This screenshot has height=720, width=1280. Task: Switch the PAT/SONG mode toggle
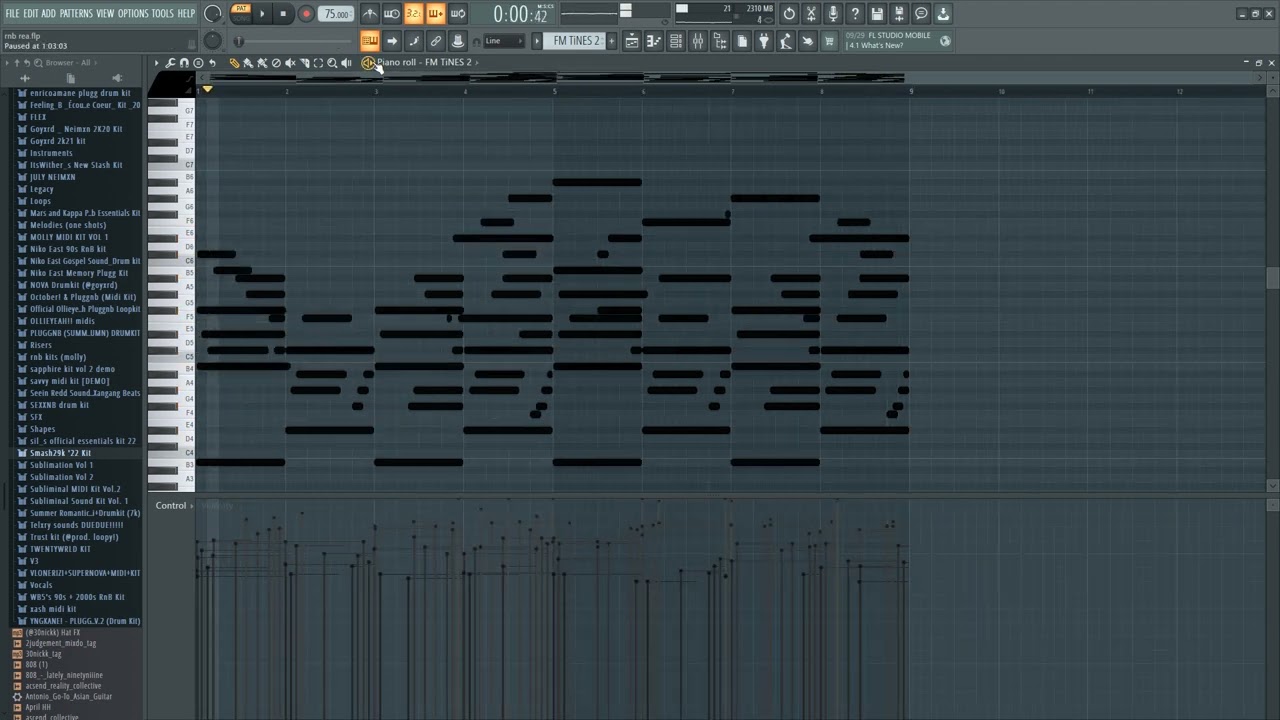(241, 13)
